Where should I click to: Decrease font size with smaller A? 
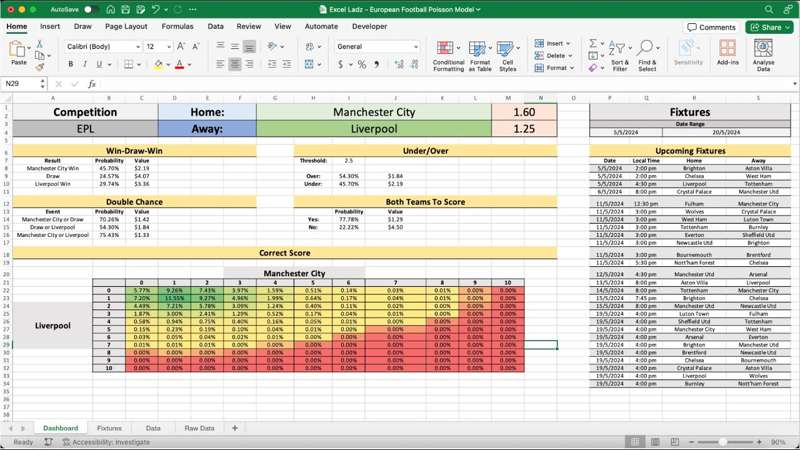tap(196, 46)
